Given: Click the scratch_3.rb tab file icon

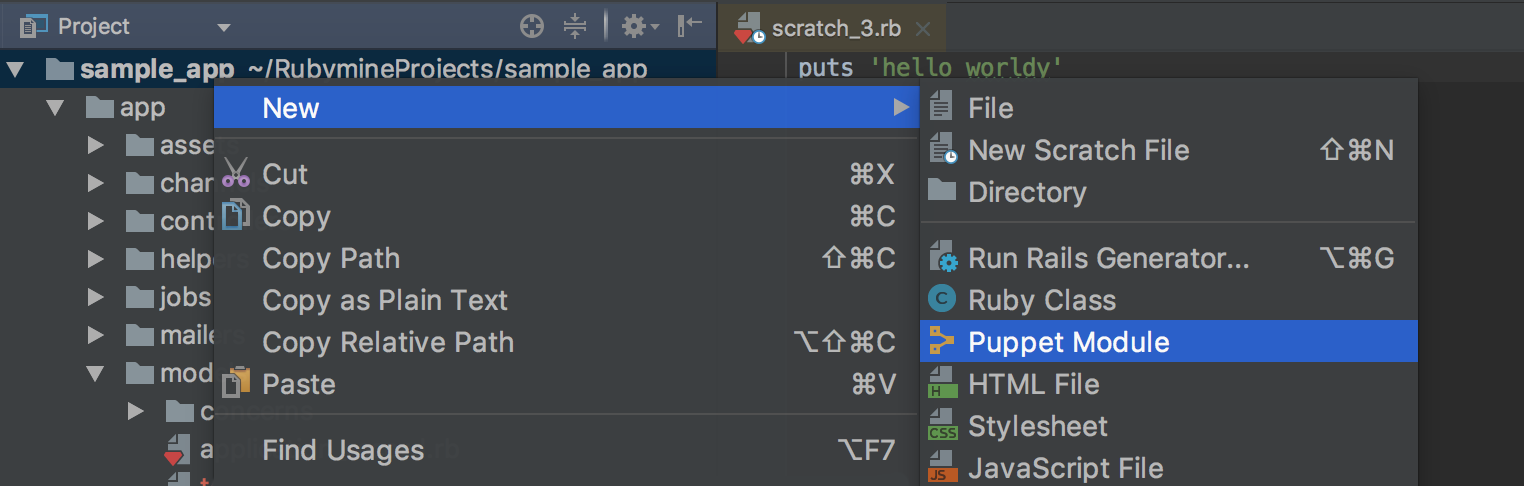Looking at the screenshot, I should pos(749,29).
